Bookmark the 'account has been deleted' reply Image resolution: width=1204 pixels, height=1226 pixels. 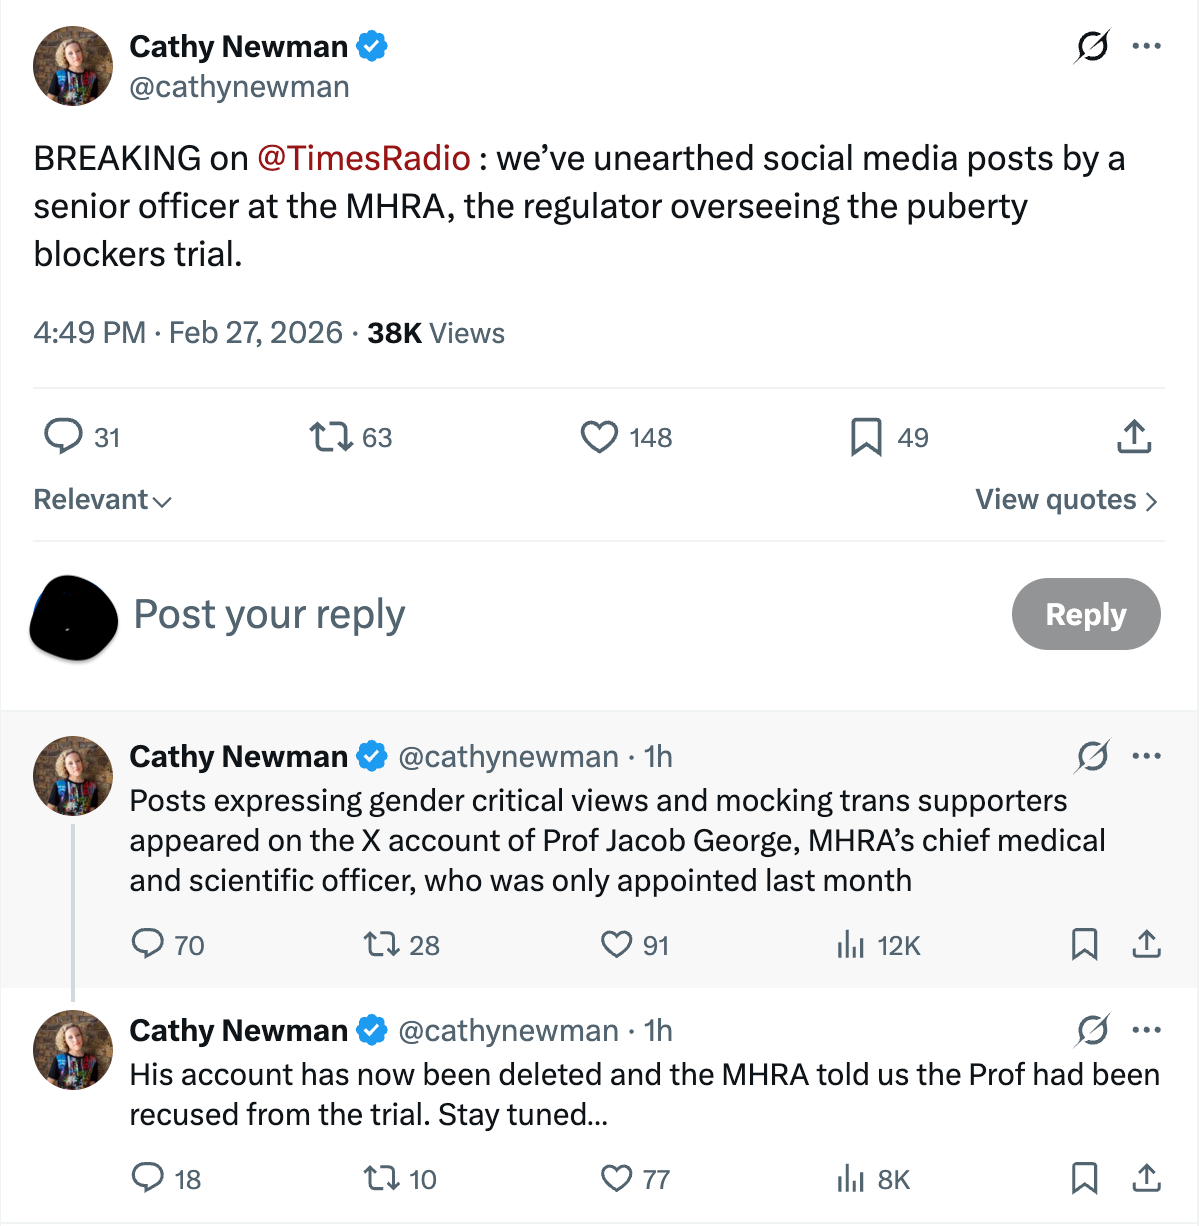(x=1084, y=1178)
